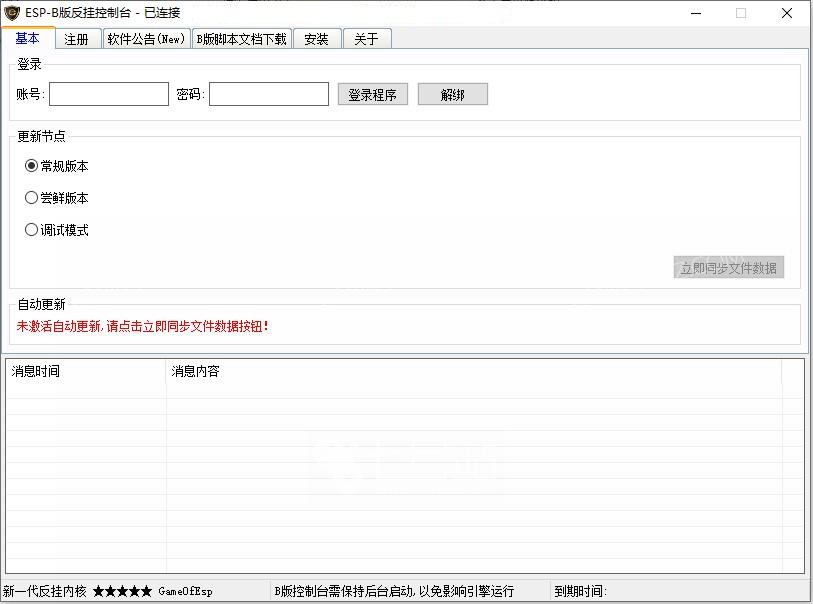
Task: Select the 常规版本 radio option
Action: (x=57, y=166)
